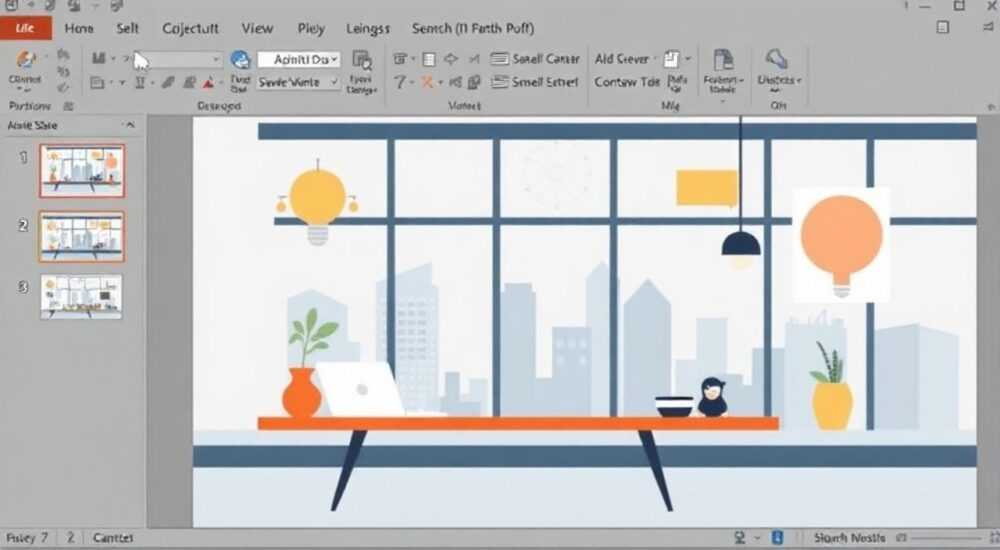Open the red triangle color dropdown arrow
This screenshot has width=1000, height=550.
[221, 84]
